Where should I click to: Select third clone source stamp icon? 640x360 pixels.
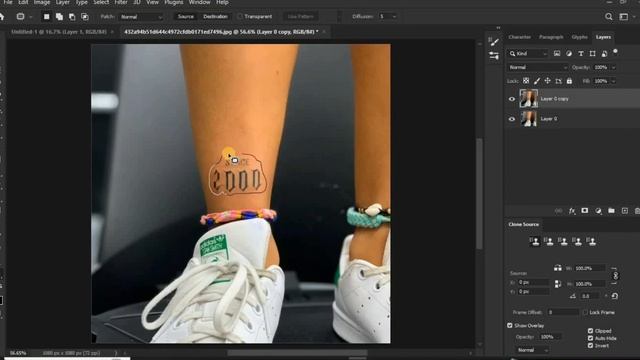pos(563,242)
